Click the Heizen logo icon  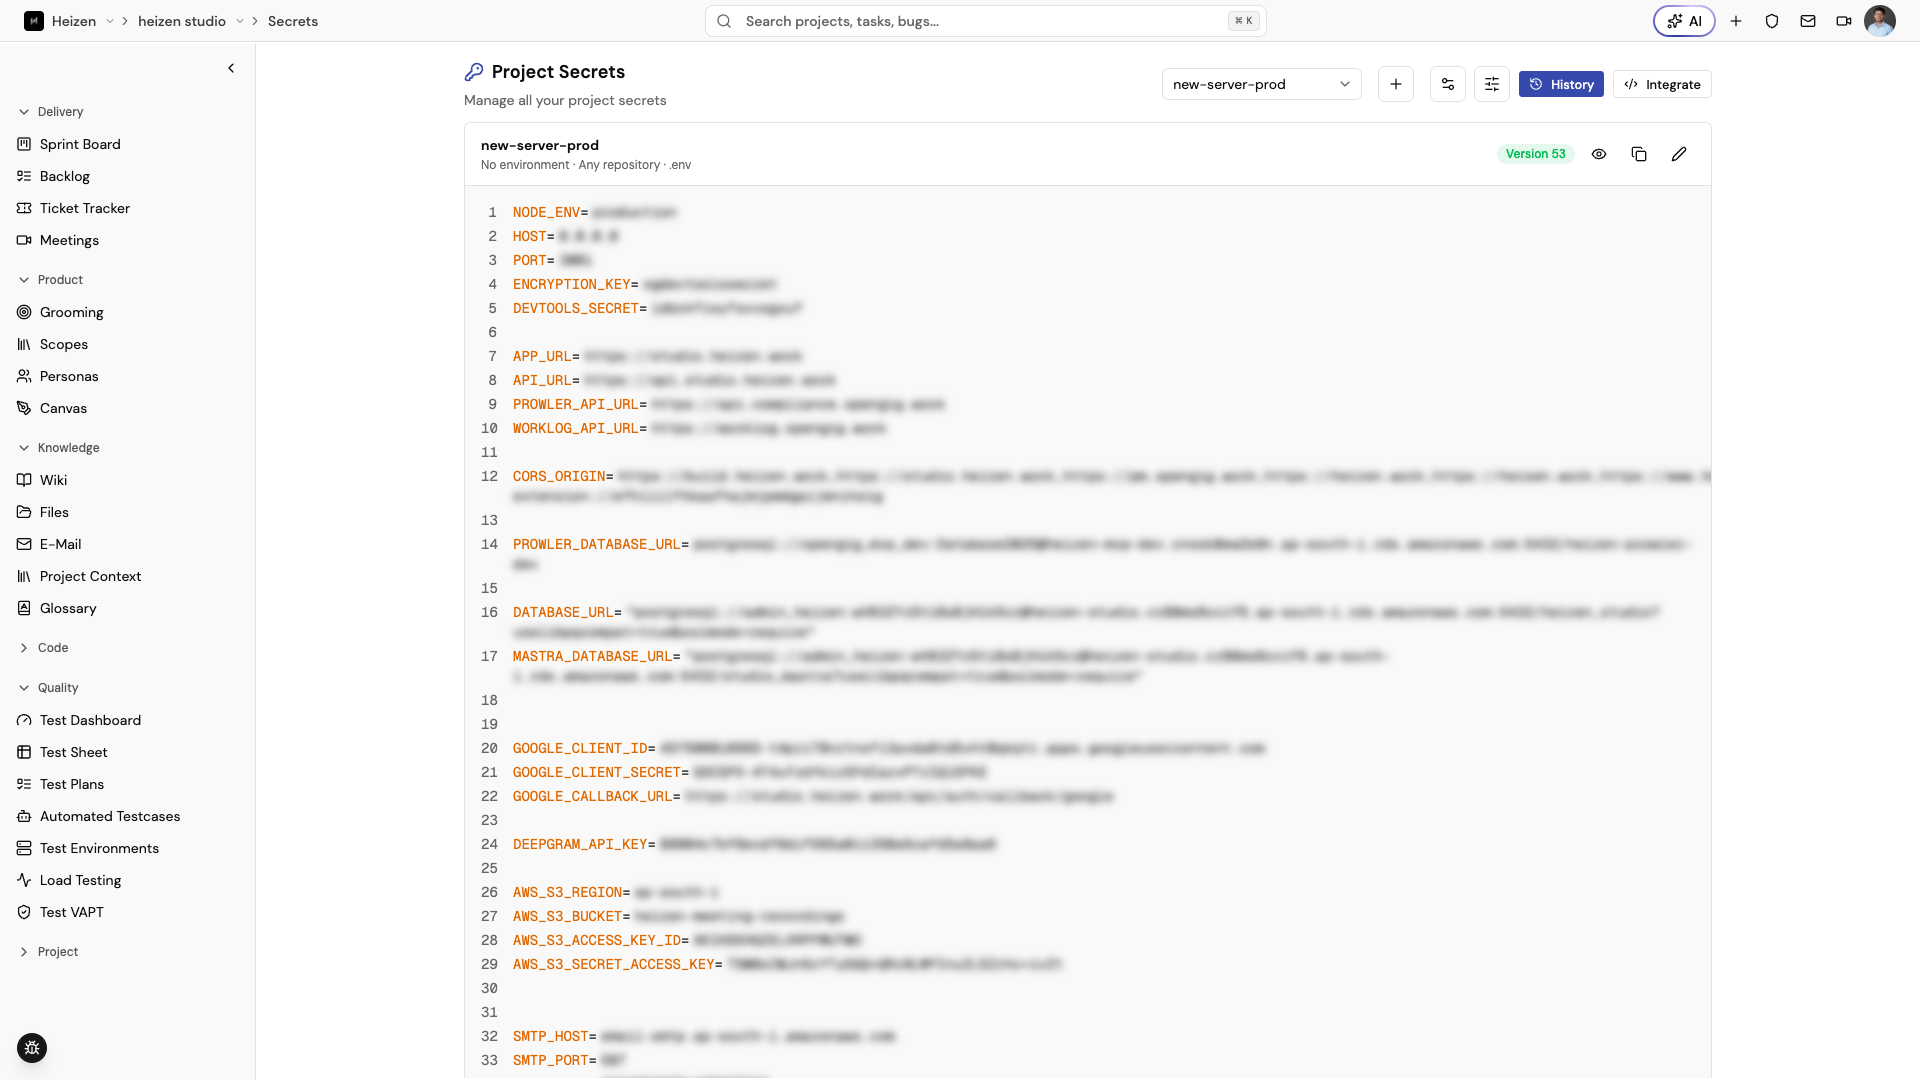coord(34,21)
